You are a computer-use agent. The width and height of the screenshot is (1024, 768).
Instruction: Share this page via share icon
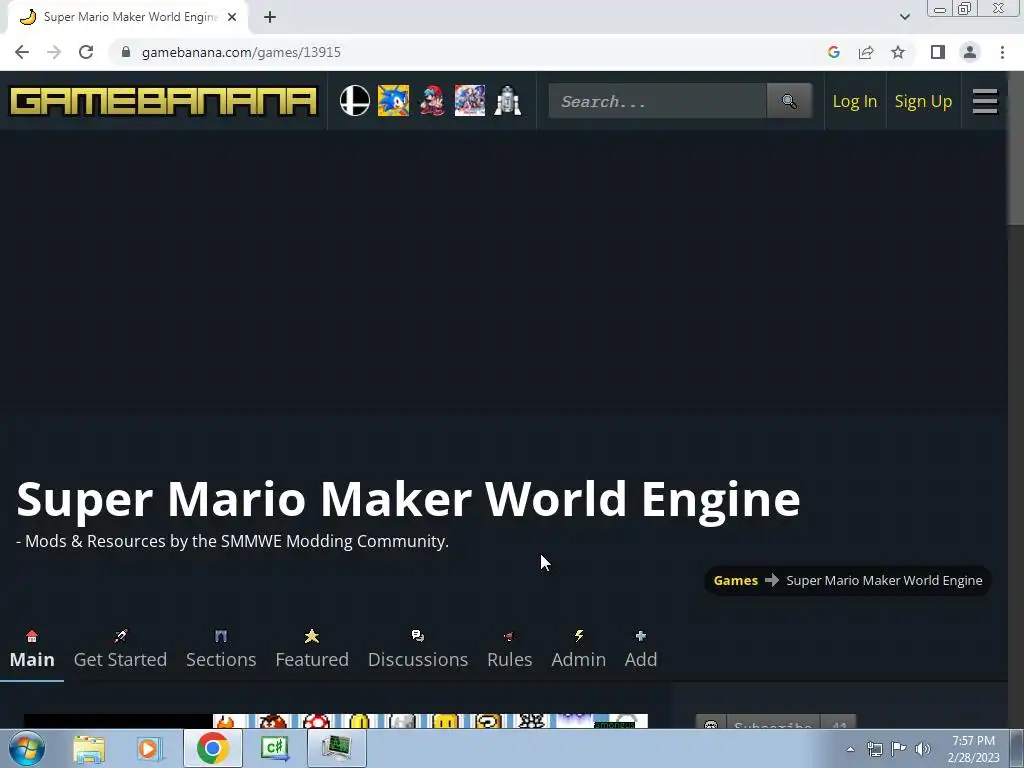(866, 52)
